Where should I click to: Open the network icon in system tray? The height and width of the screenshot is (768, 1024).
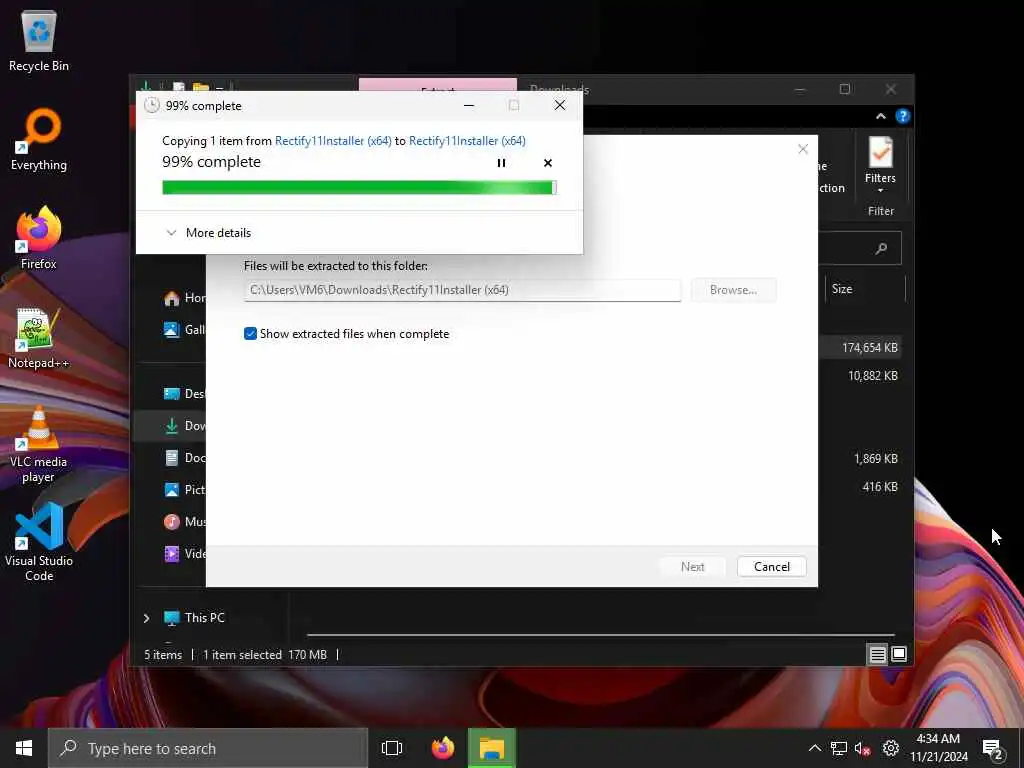[x=839, y=748]
